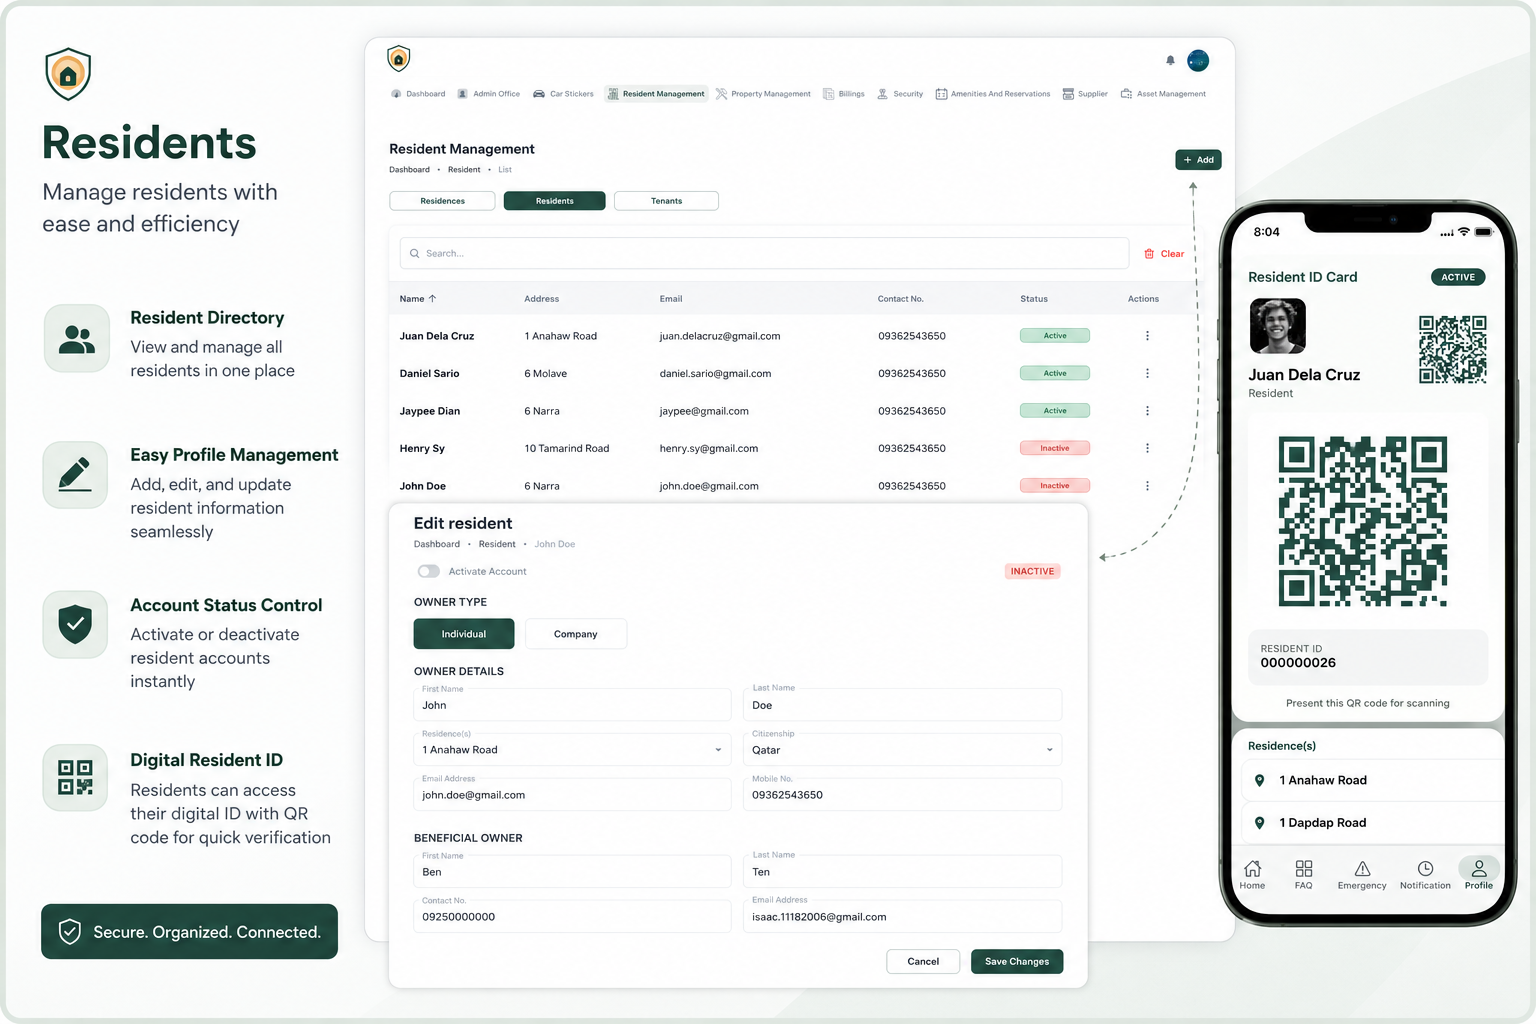The image size is (1536, 1024).
Task: Open Home tab in phone app
Action: click(x=1252, y=875)
